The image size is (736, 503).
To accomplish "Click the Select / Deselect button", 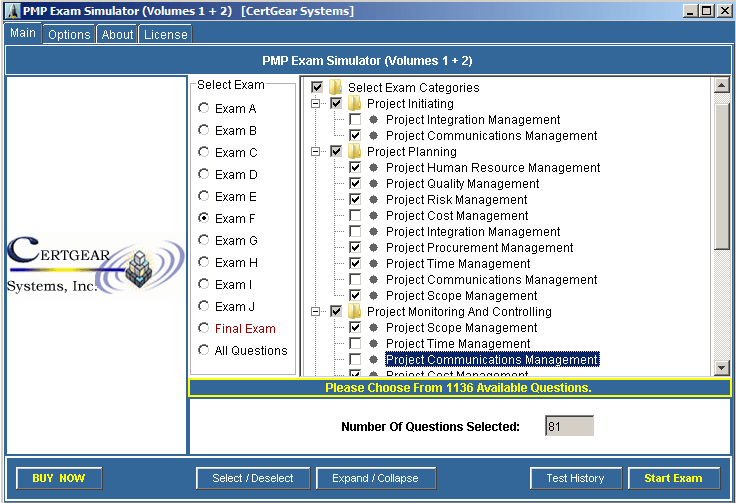I will pyautogui.click(x=253, y=478).
